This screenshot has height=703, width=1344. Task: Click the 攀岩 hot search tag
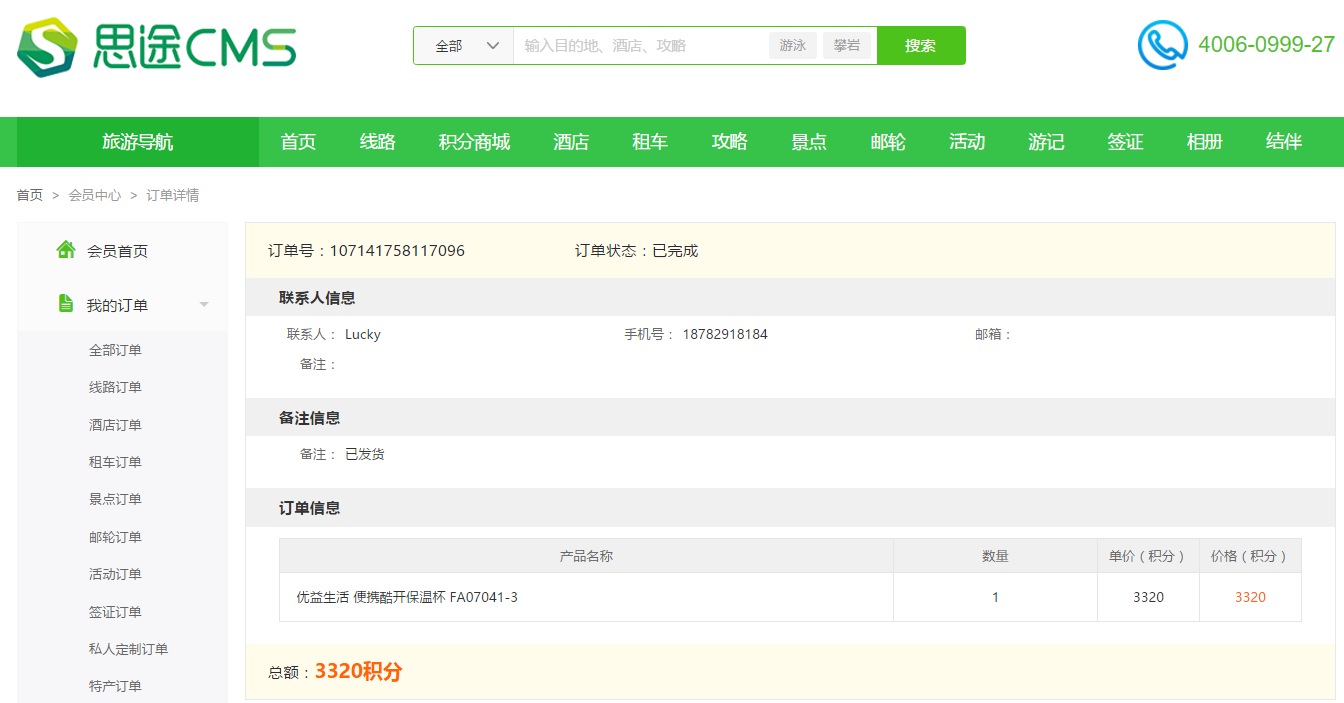point(847,46)
